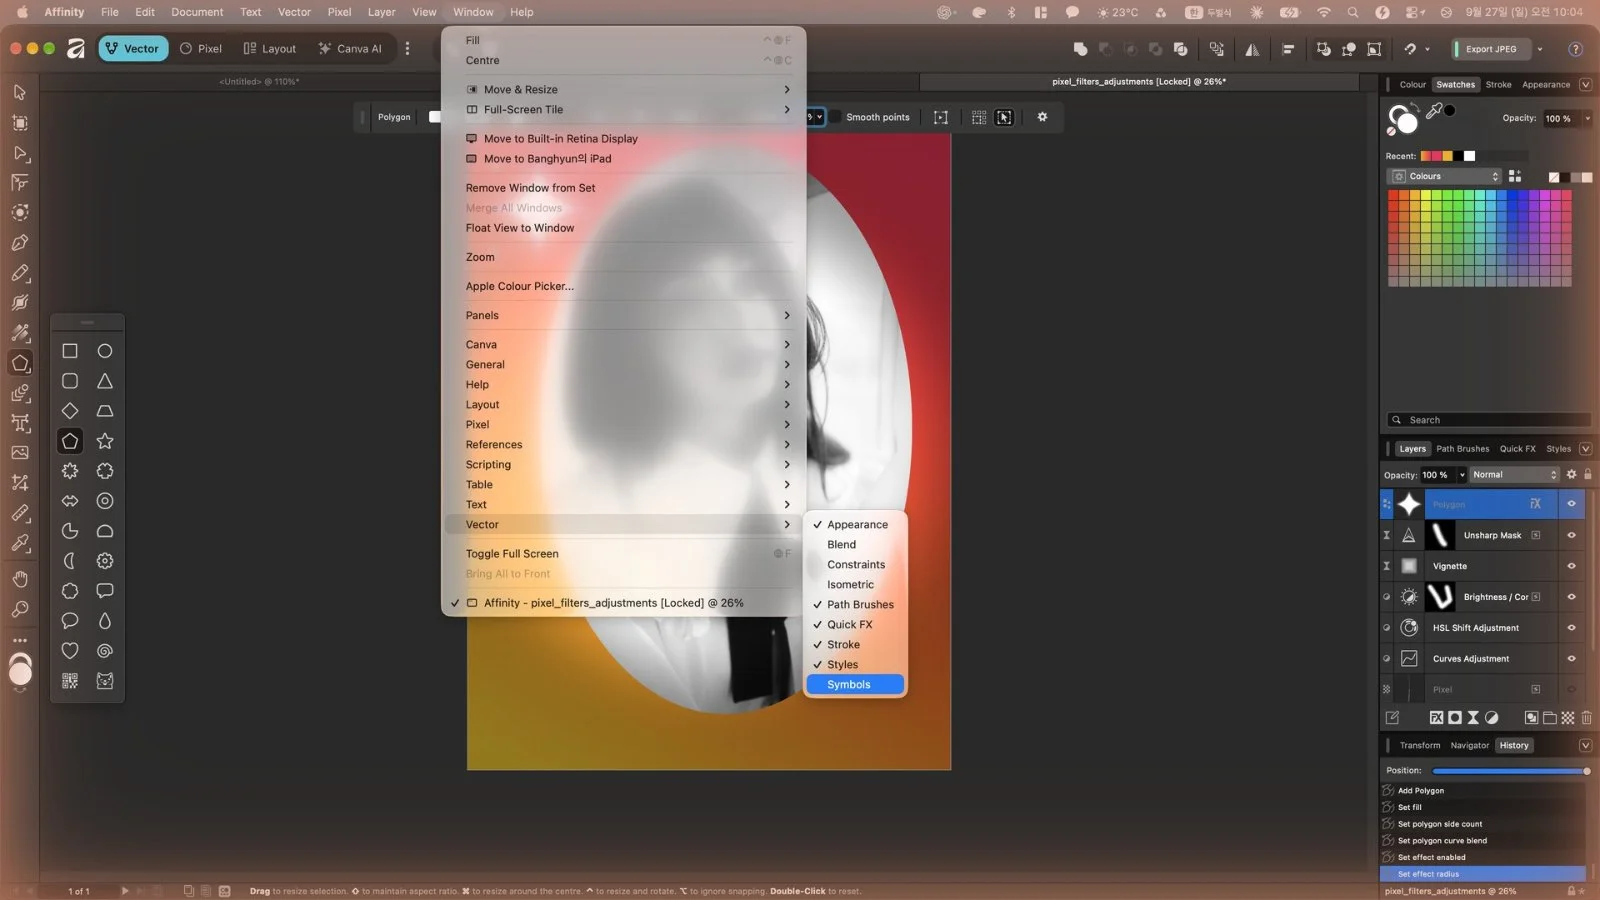Select the Star shape tool
The width and height of the screenshot is (1600, 900).
coord(105,441)
